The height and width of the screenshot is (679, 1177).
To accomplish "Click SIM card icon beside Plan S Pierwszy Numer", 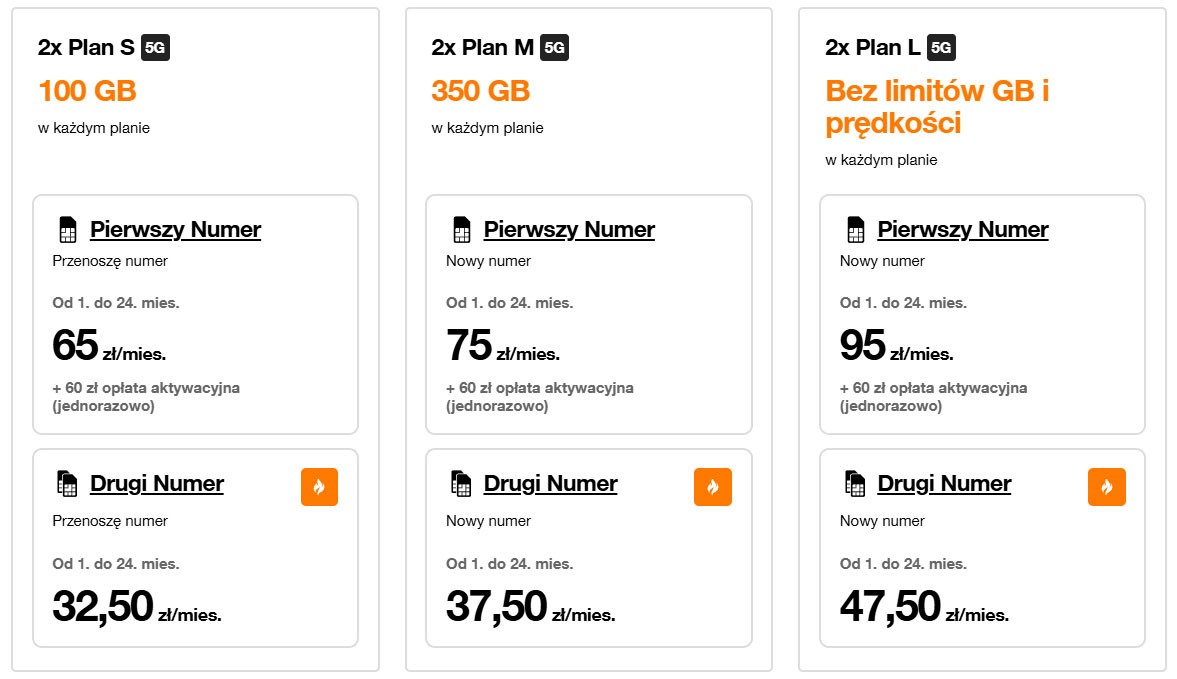I will (x=68, y=230).
